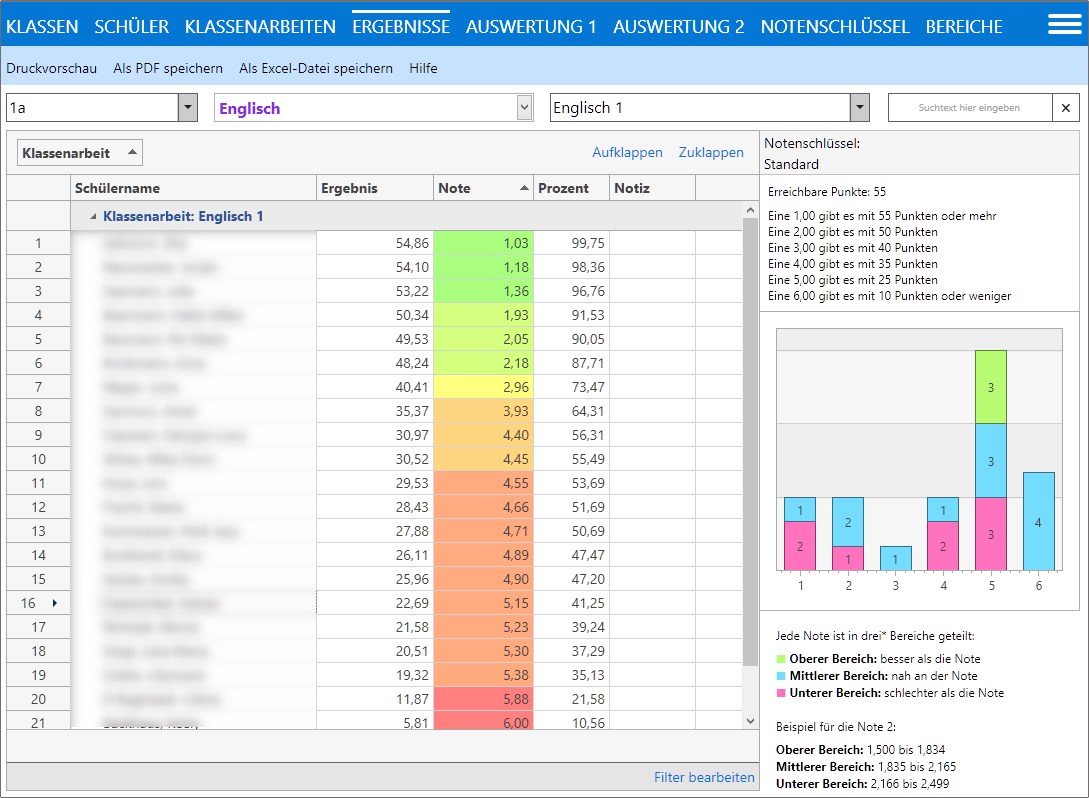Image resolution: width=1089 pixels, height=798 pixels.
Task: Switch to the Auswertung 1 tab
Action: point(530,27)
